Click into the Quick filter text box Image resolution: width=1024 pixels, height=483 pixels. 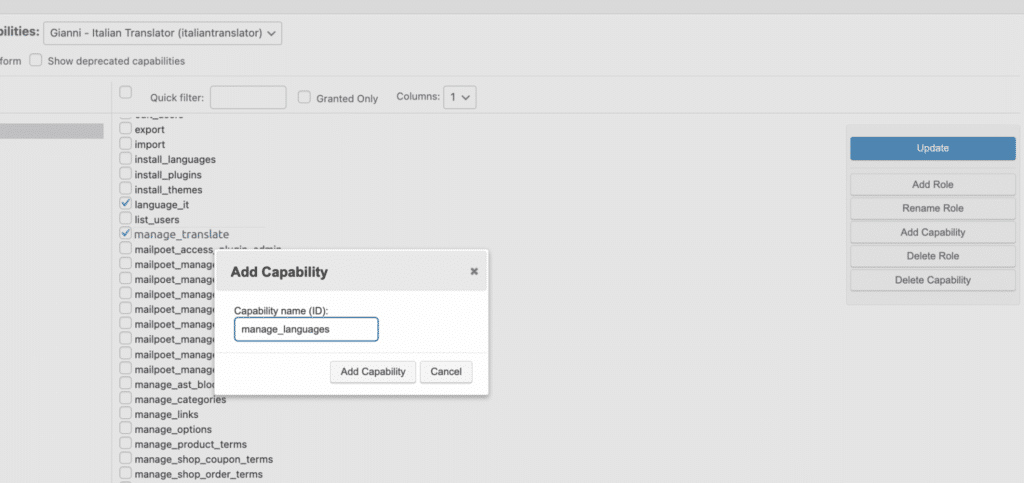coord(248,97)
